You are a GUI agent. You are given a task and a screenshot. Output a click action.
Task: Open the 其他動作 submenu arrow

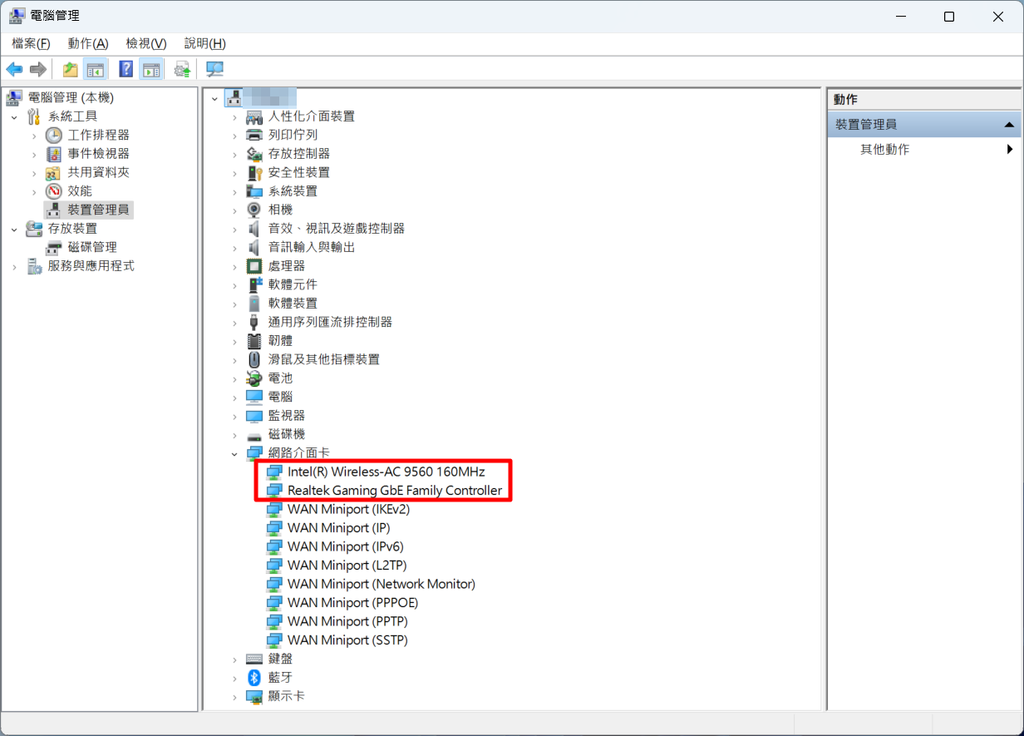pos(1008,149)
